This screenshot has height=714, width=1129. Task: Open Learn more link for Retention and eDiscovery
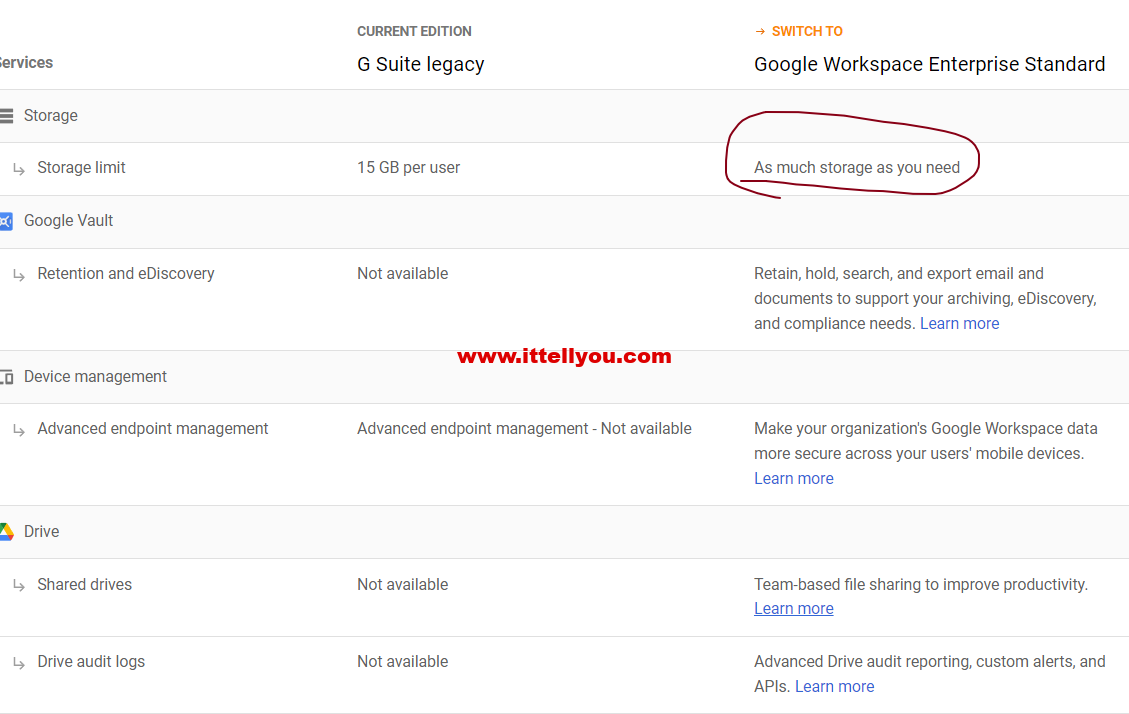tap(959, 323)
